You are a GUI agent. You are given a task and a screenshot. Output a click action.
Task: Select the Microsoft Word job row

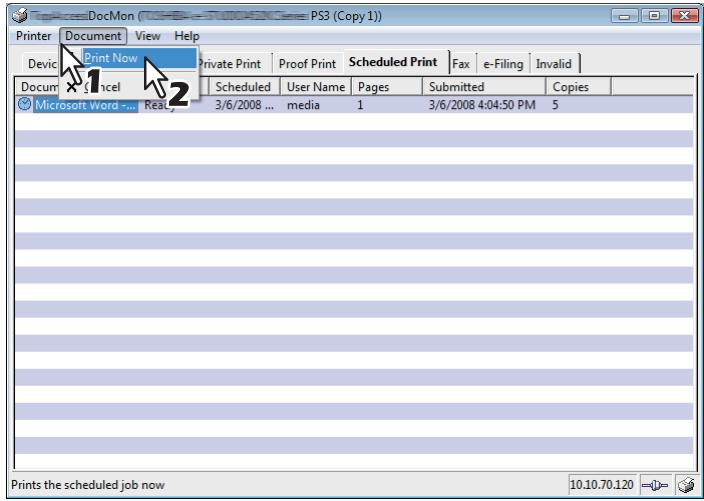click(354, 105)
